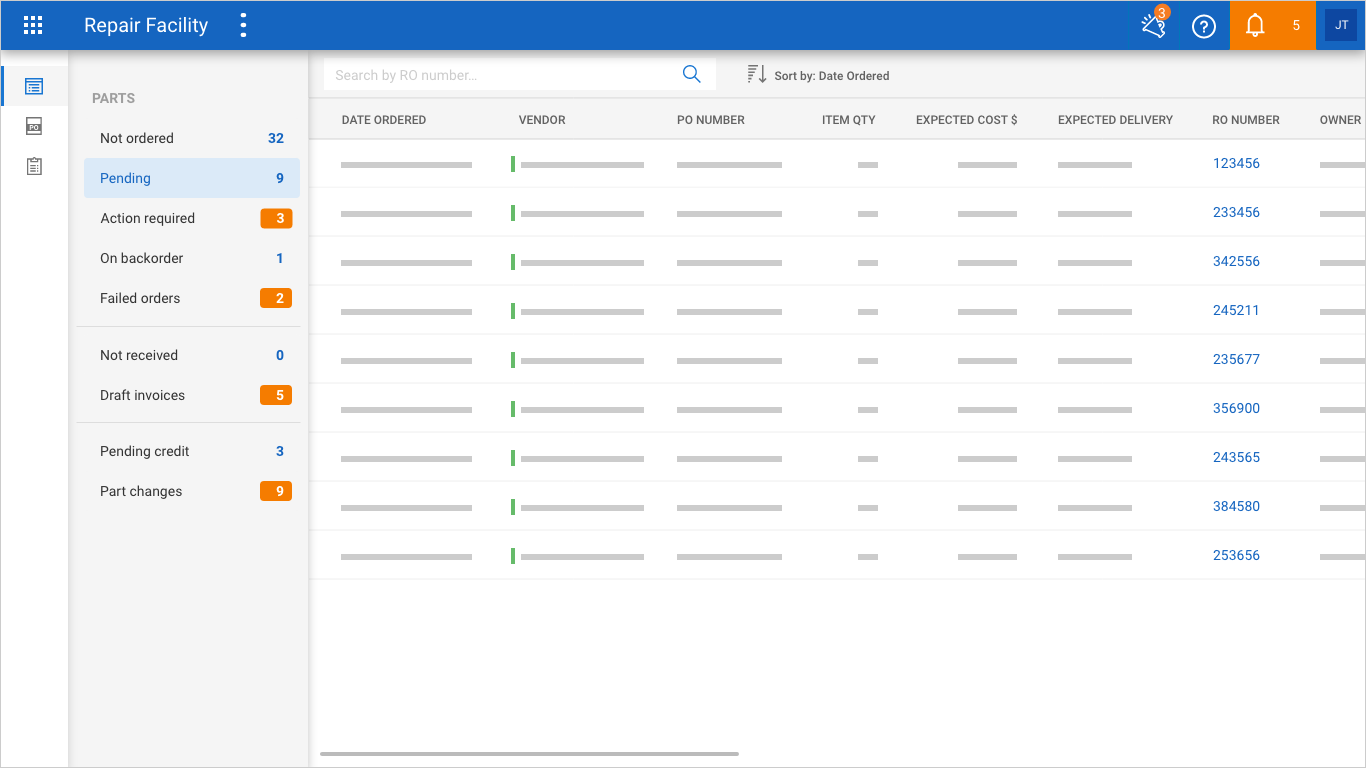Select Draft invoices filter

tap(192, 395)
